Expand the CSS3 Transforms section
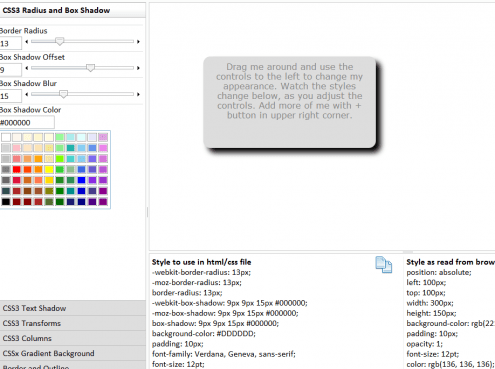 tap(73, 323)
